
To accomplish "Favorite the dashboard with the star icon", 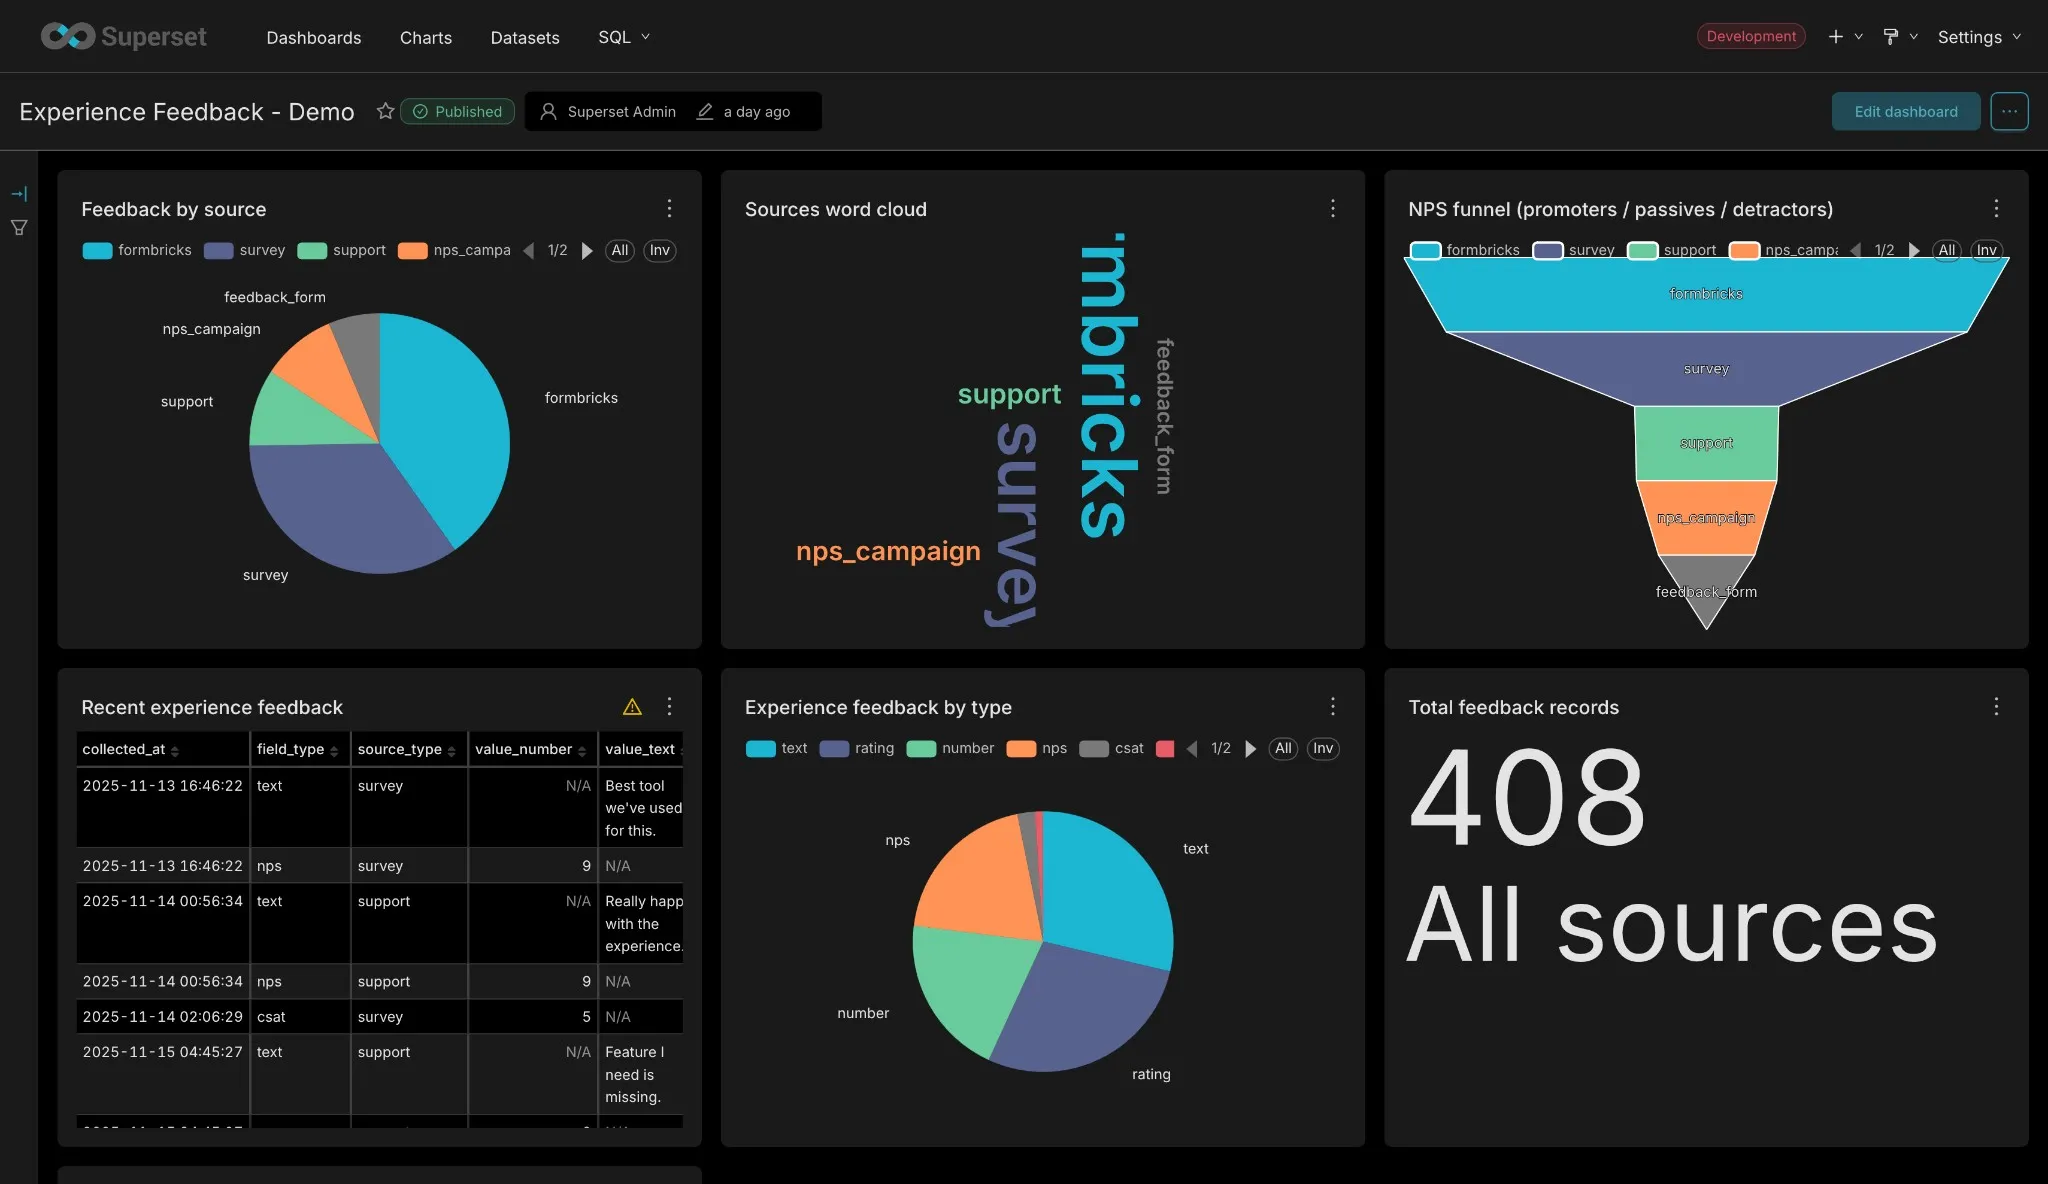I will (x=385, y=111).
